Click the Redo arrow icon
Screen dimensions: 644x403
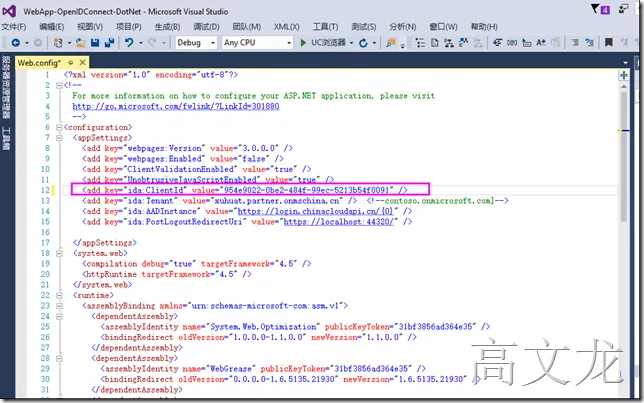click(152, 43)
